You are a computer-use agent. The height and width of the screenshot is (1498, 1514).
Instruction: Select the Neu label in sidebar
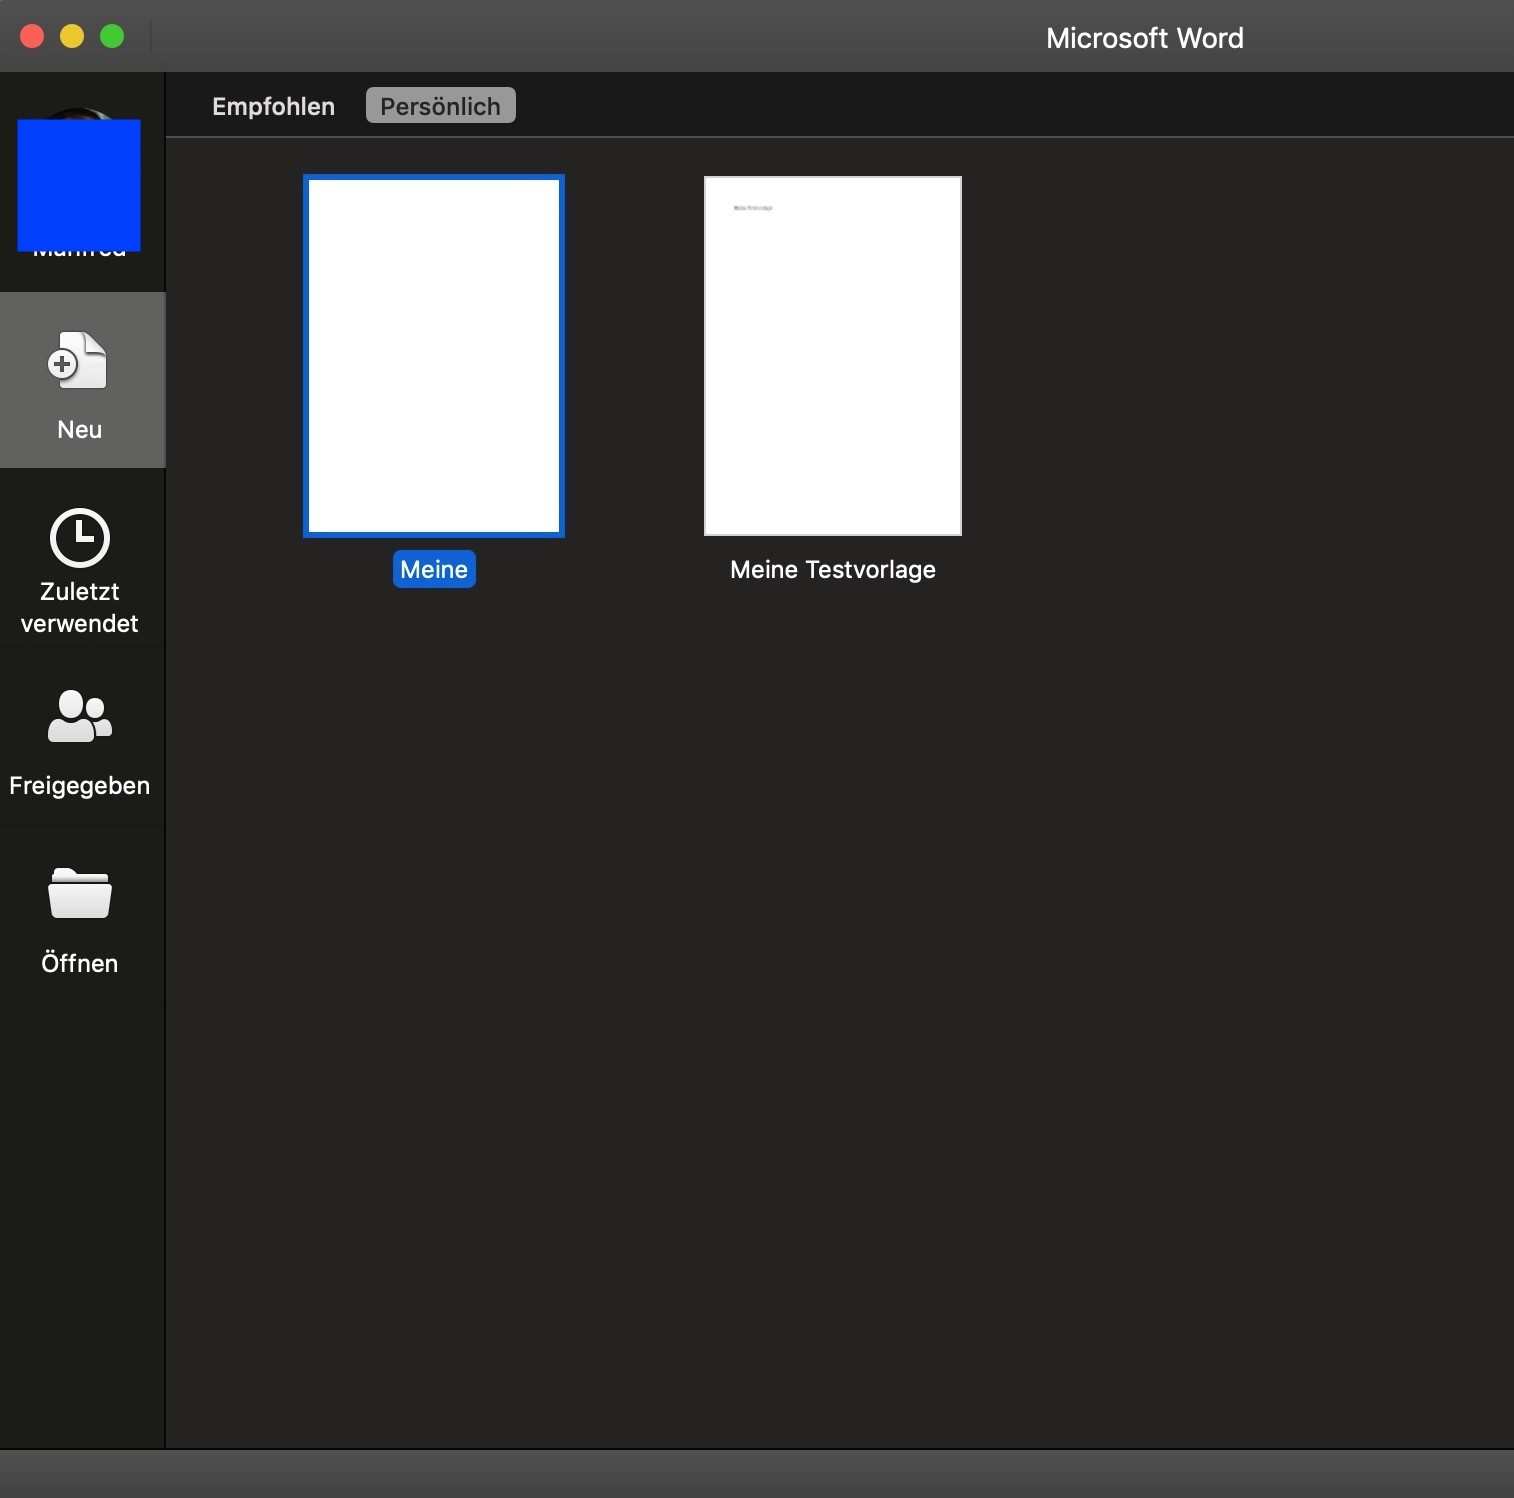80,430
